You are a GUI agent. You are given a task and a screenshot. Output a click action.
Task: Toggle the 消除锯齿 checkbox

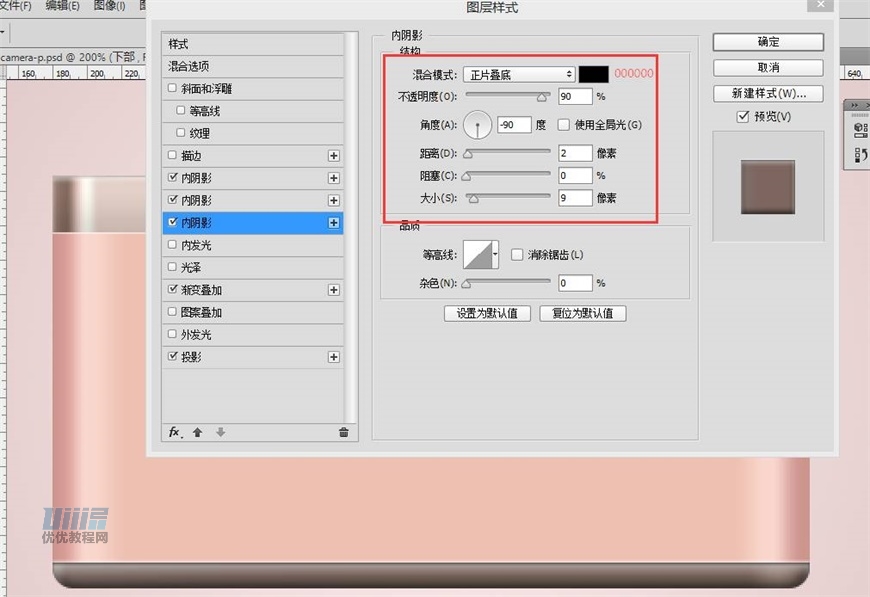click(x=516, y=254)
